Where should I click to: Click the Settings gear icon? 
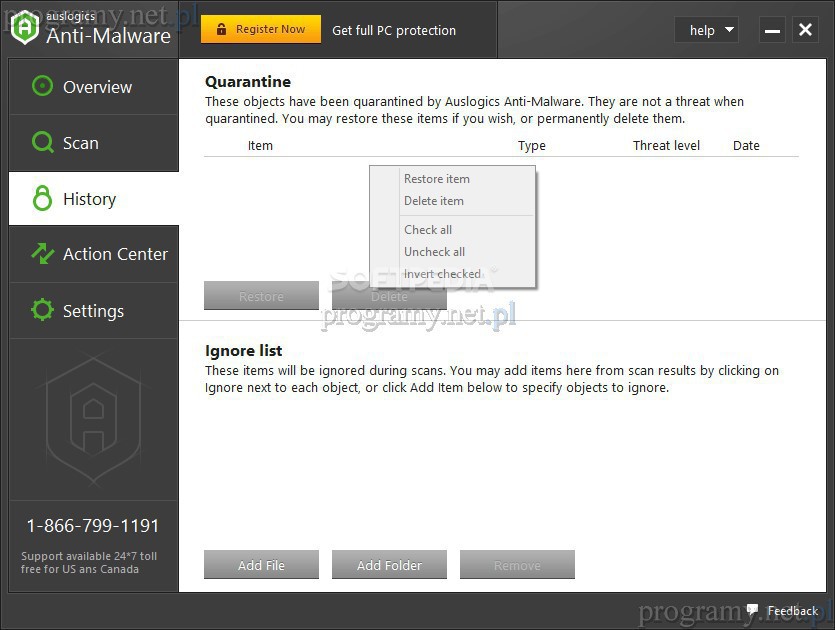[x=42, y=311]
